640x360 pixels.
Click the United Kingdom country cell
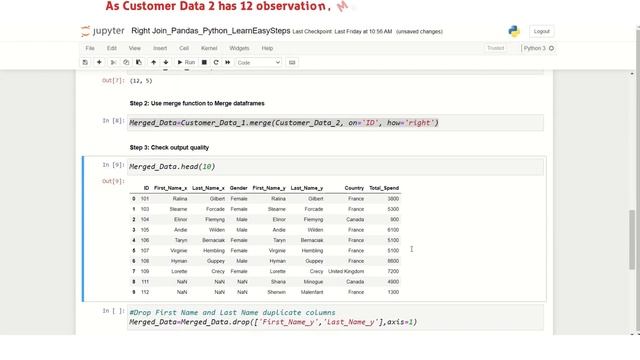(x=346, y=271)
